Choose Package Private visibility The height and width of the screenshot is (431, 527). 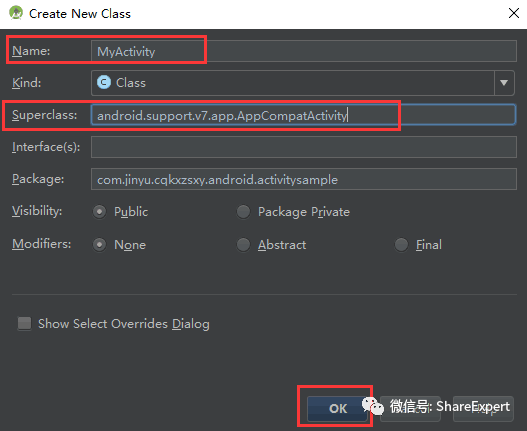(243, 212)
